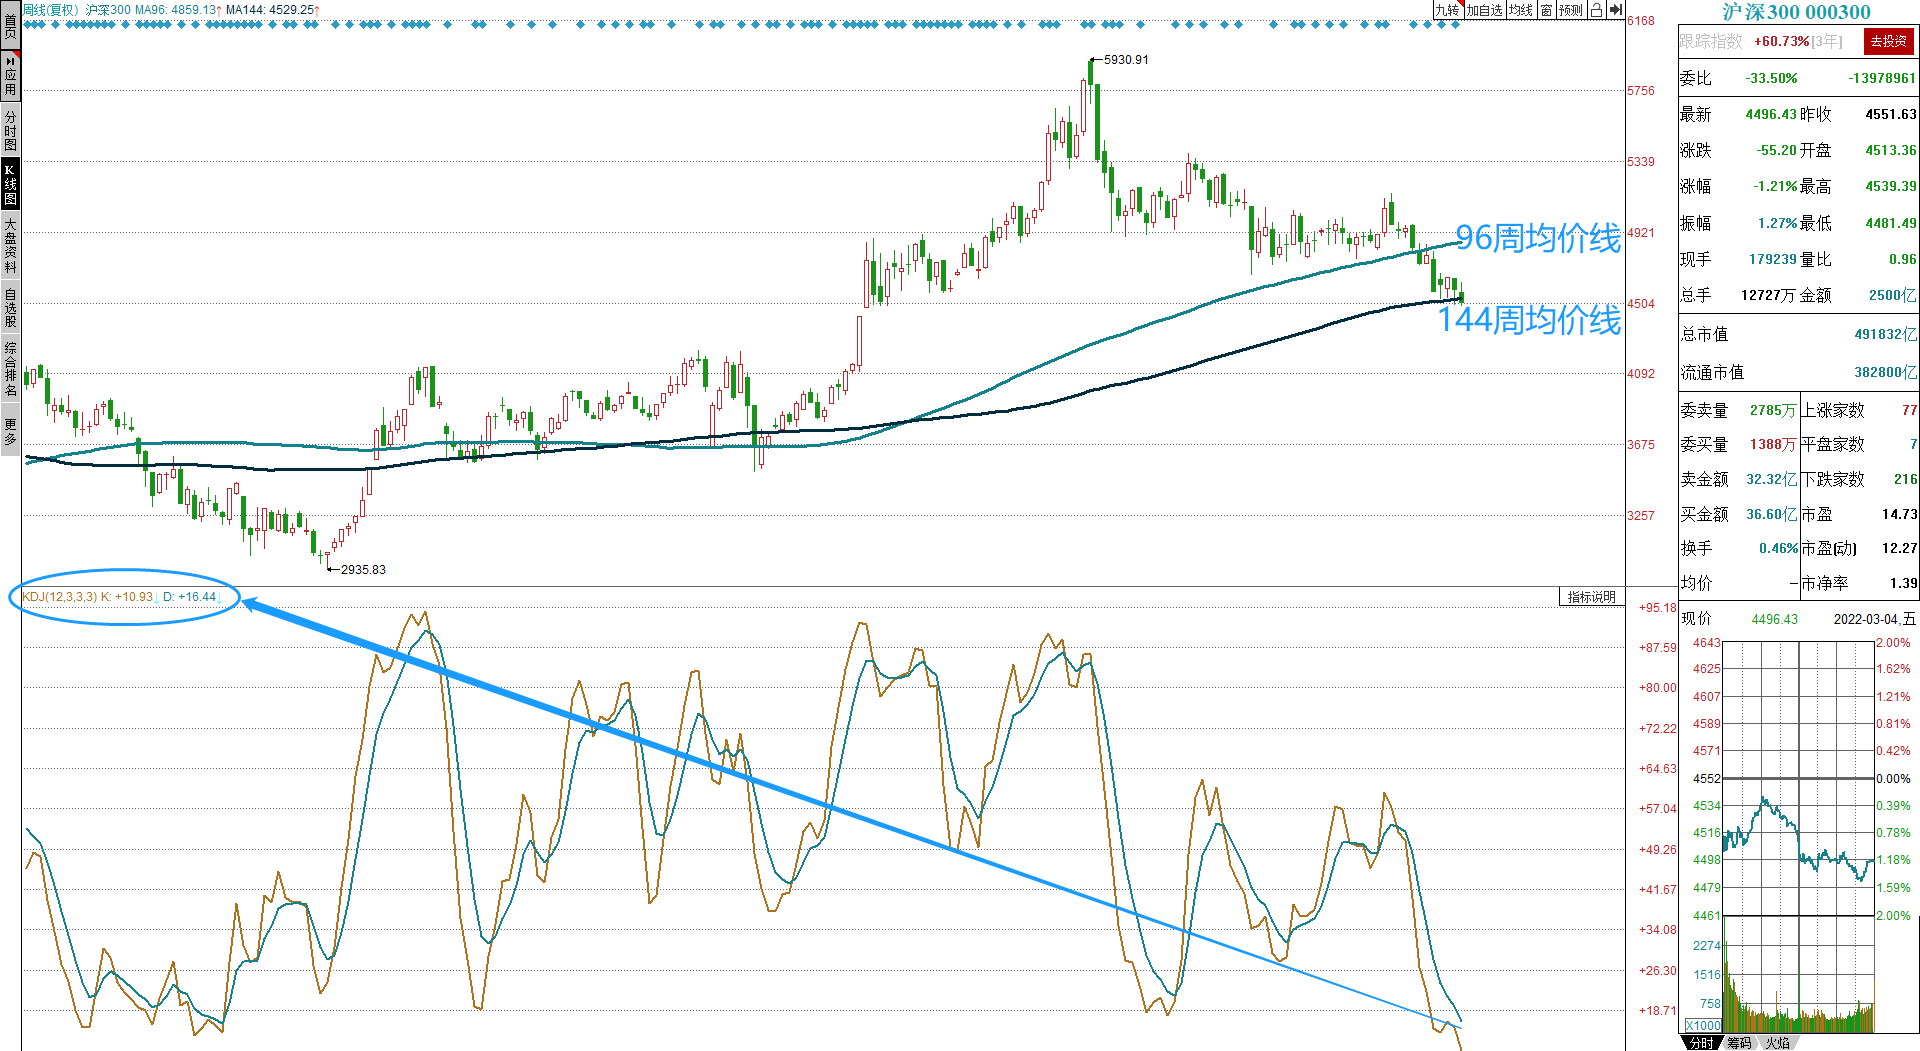Select the 火焰 tab under mini chart
This screenshot has height=1051, width=1920.
[x=1777, y=1043]
